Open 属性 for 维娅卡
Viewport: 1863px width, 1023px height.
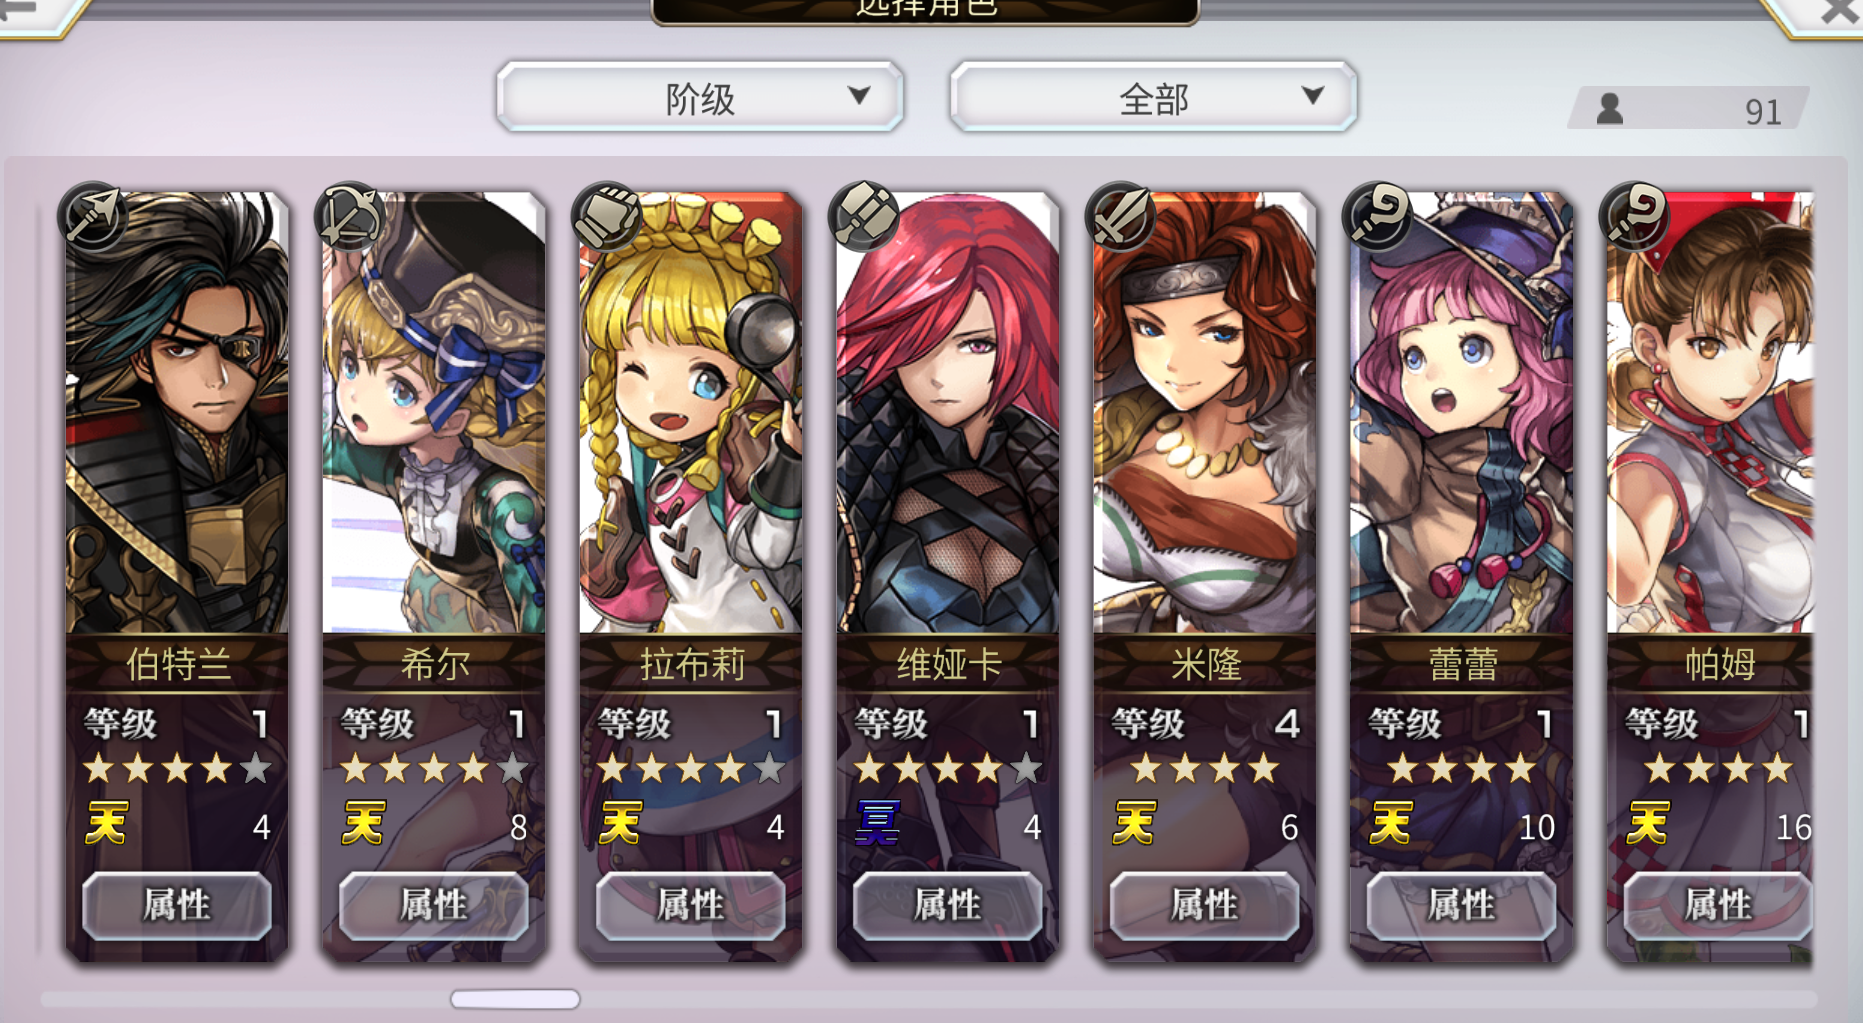point(948,906)
